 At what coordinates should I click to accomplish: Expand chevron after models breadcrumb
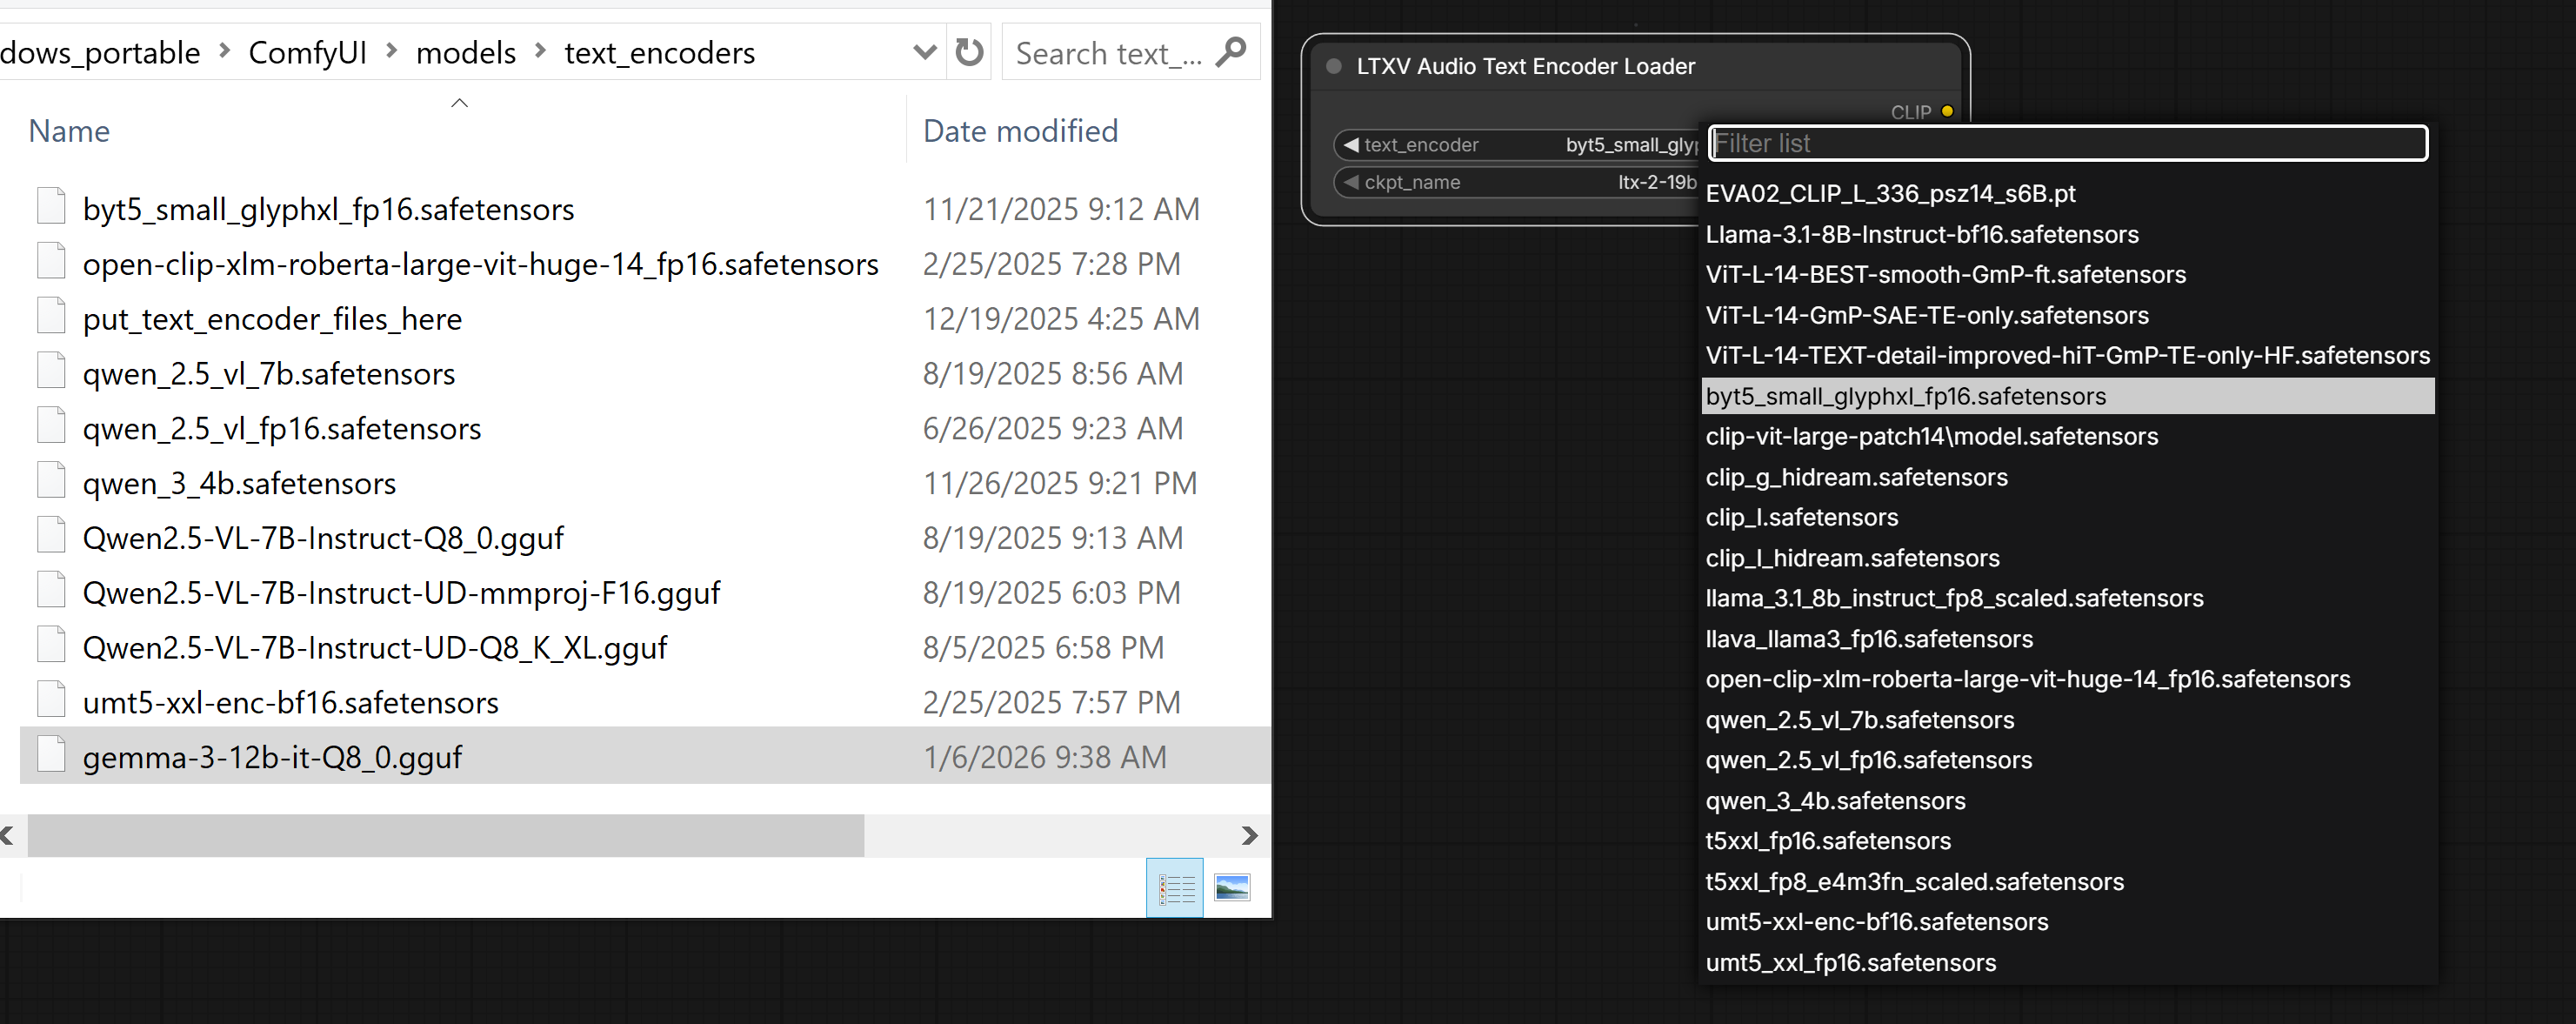click(540, 51)
